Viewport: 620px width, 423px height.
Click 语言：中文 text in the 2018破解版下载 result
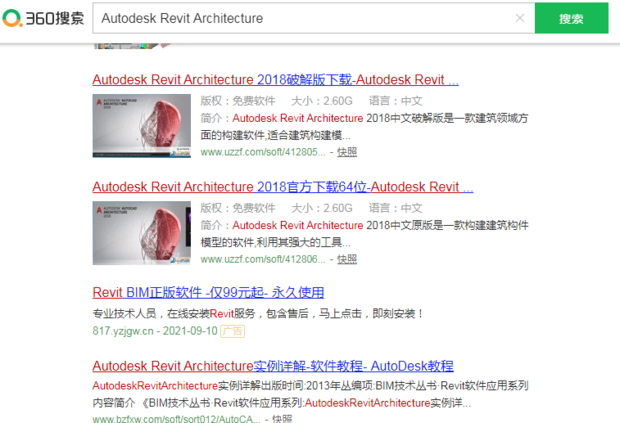coord(396,101)
